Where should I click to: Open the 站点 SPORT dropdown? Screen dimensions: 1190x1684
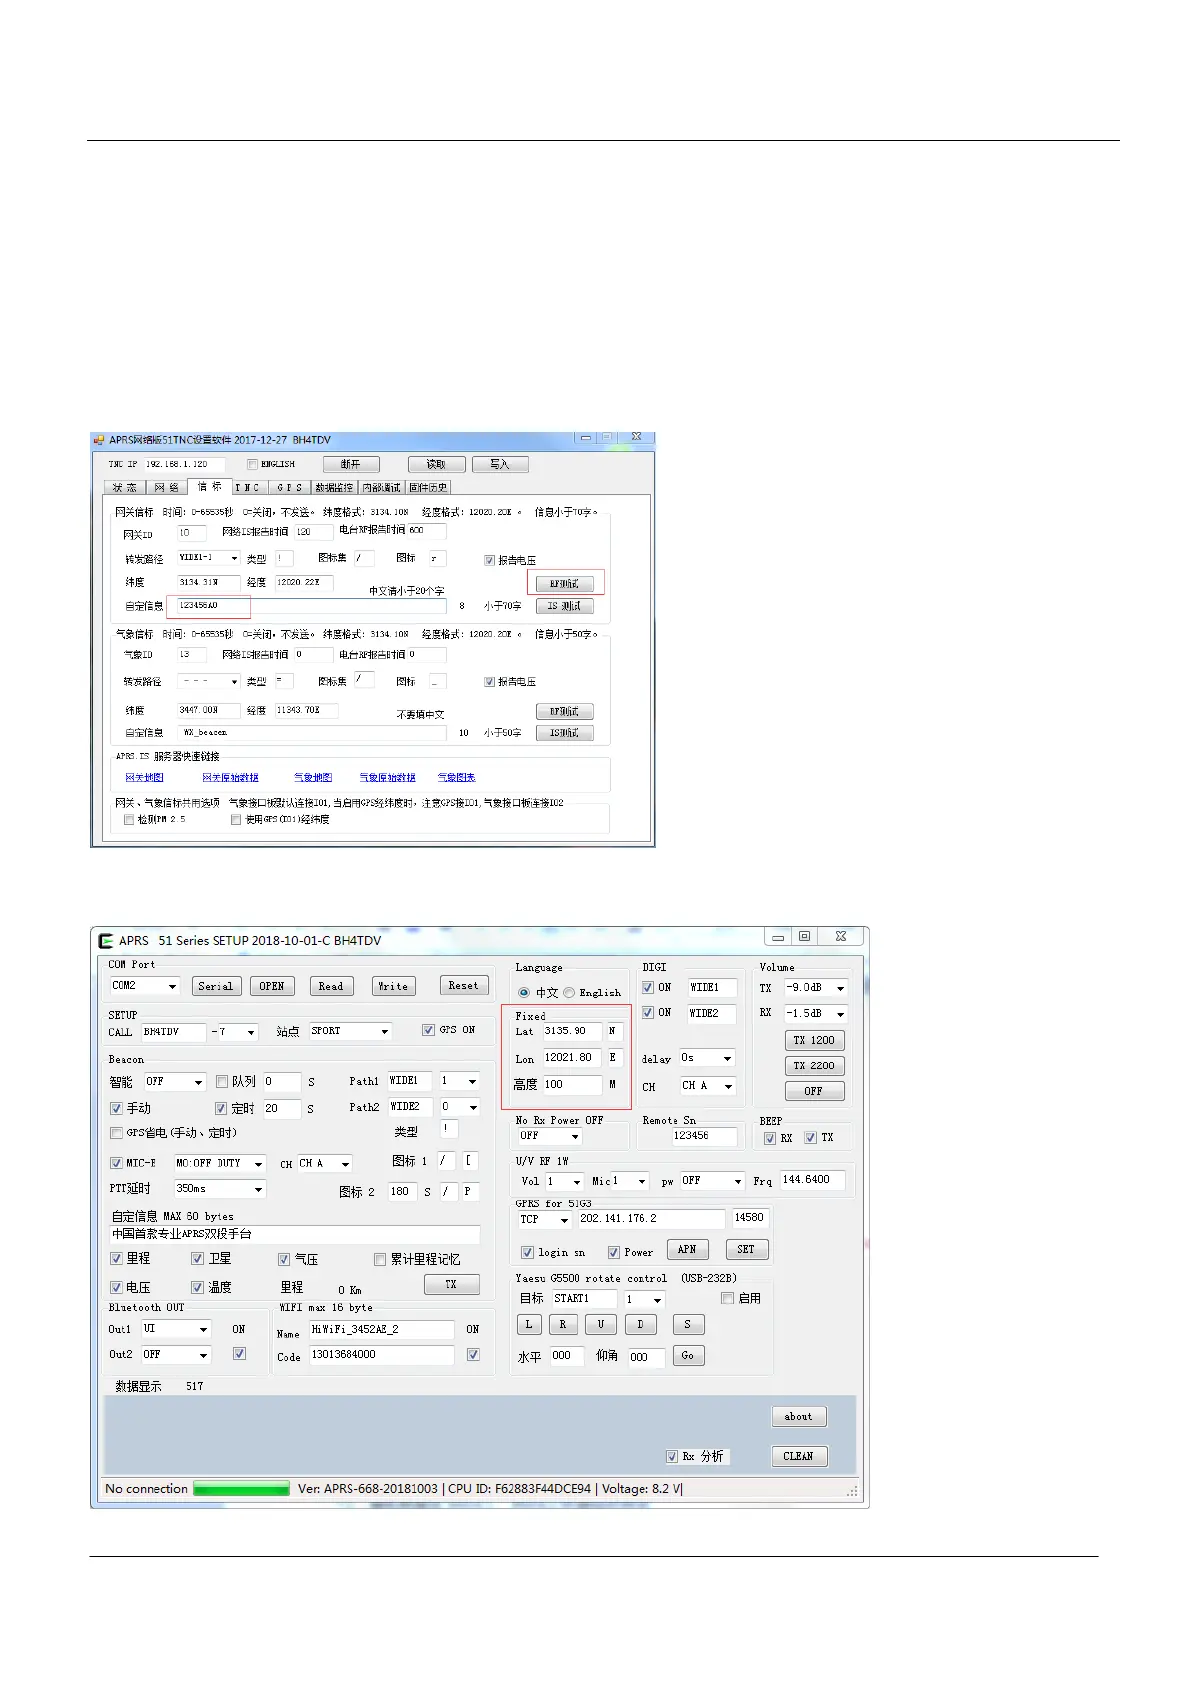coord(384,1031)
